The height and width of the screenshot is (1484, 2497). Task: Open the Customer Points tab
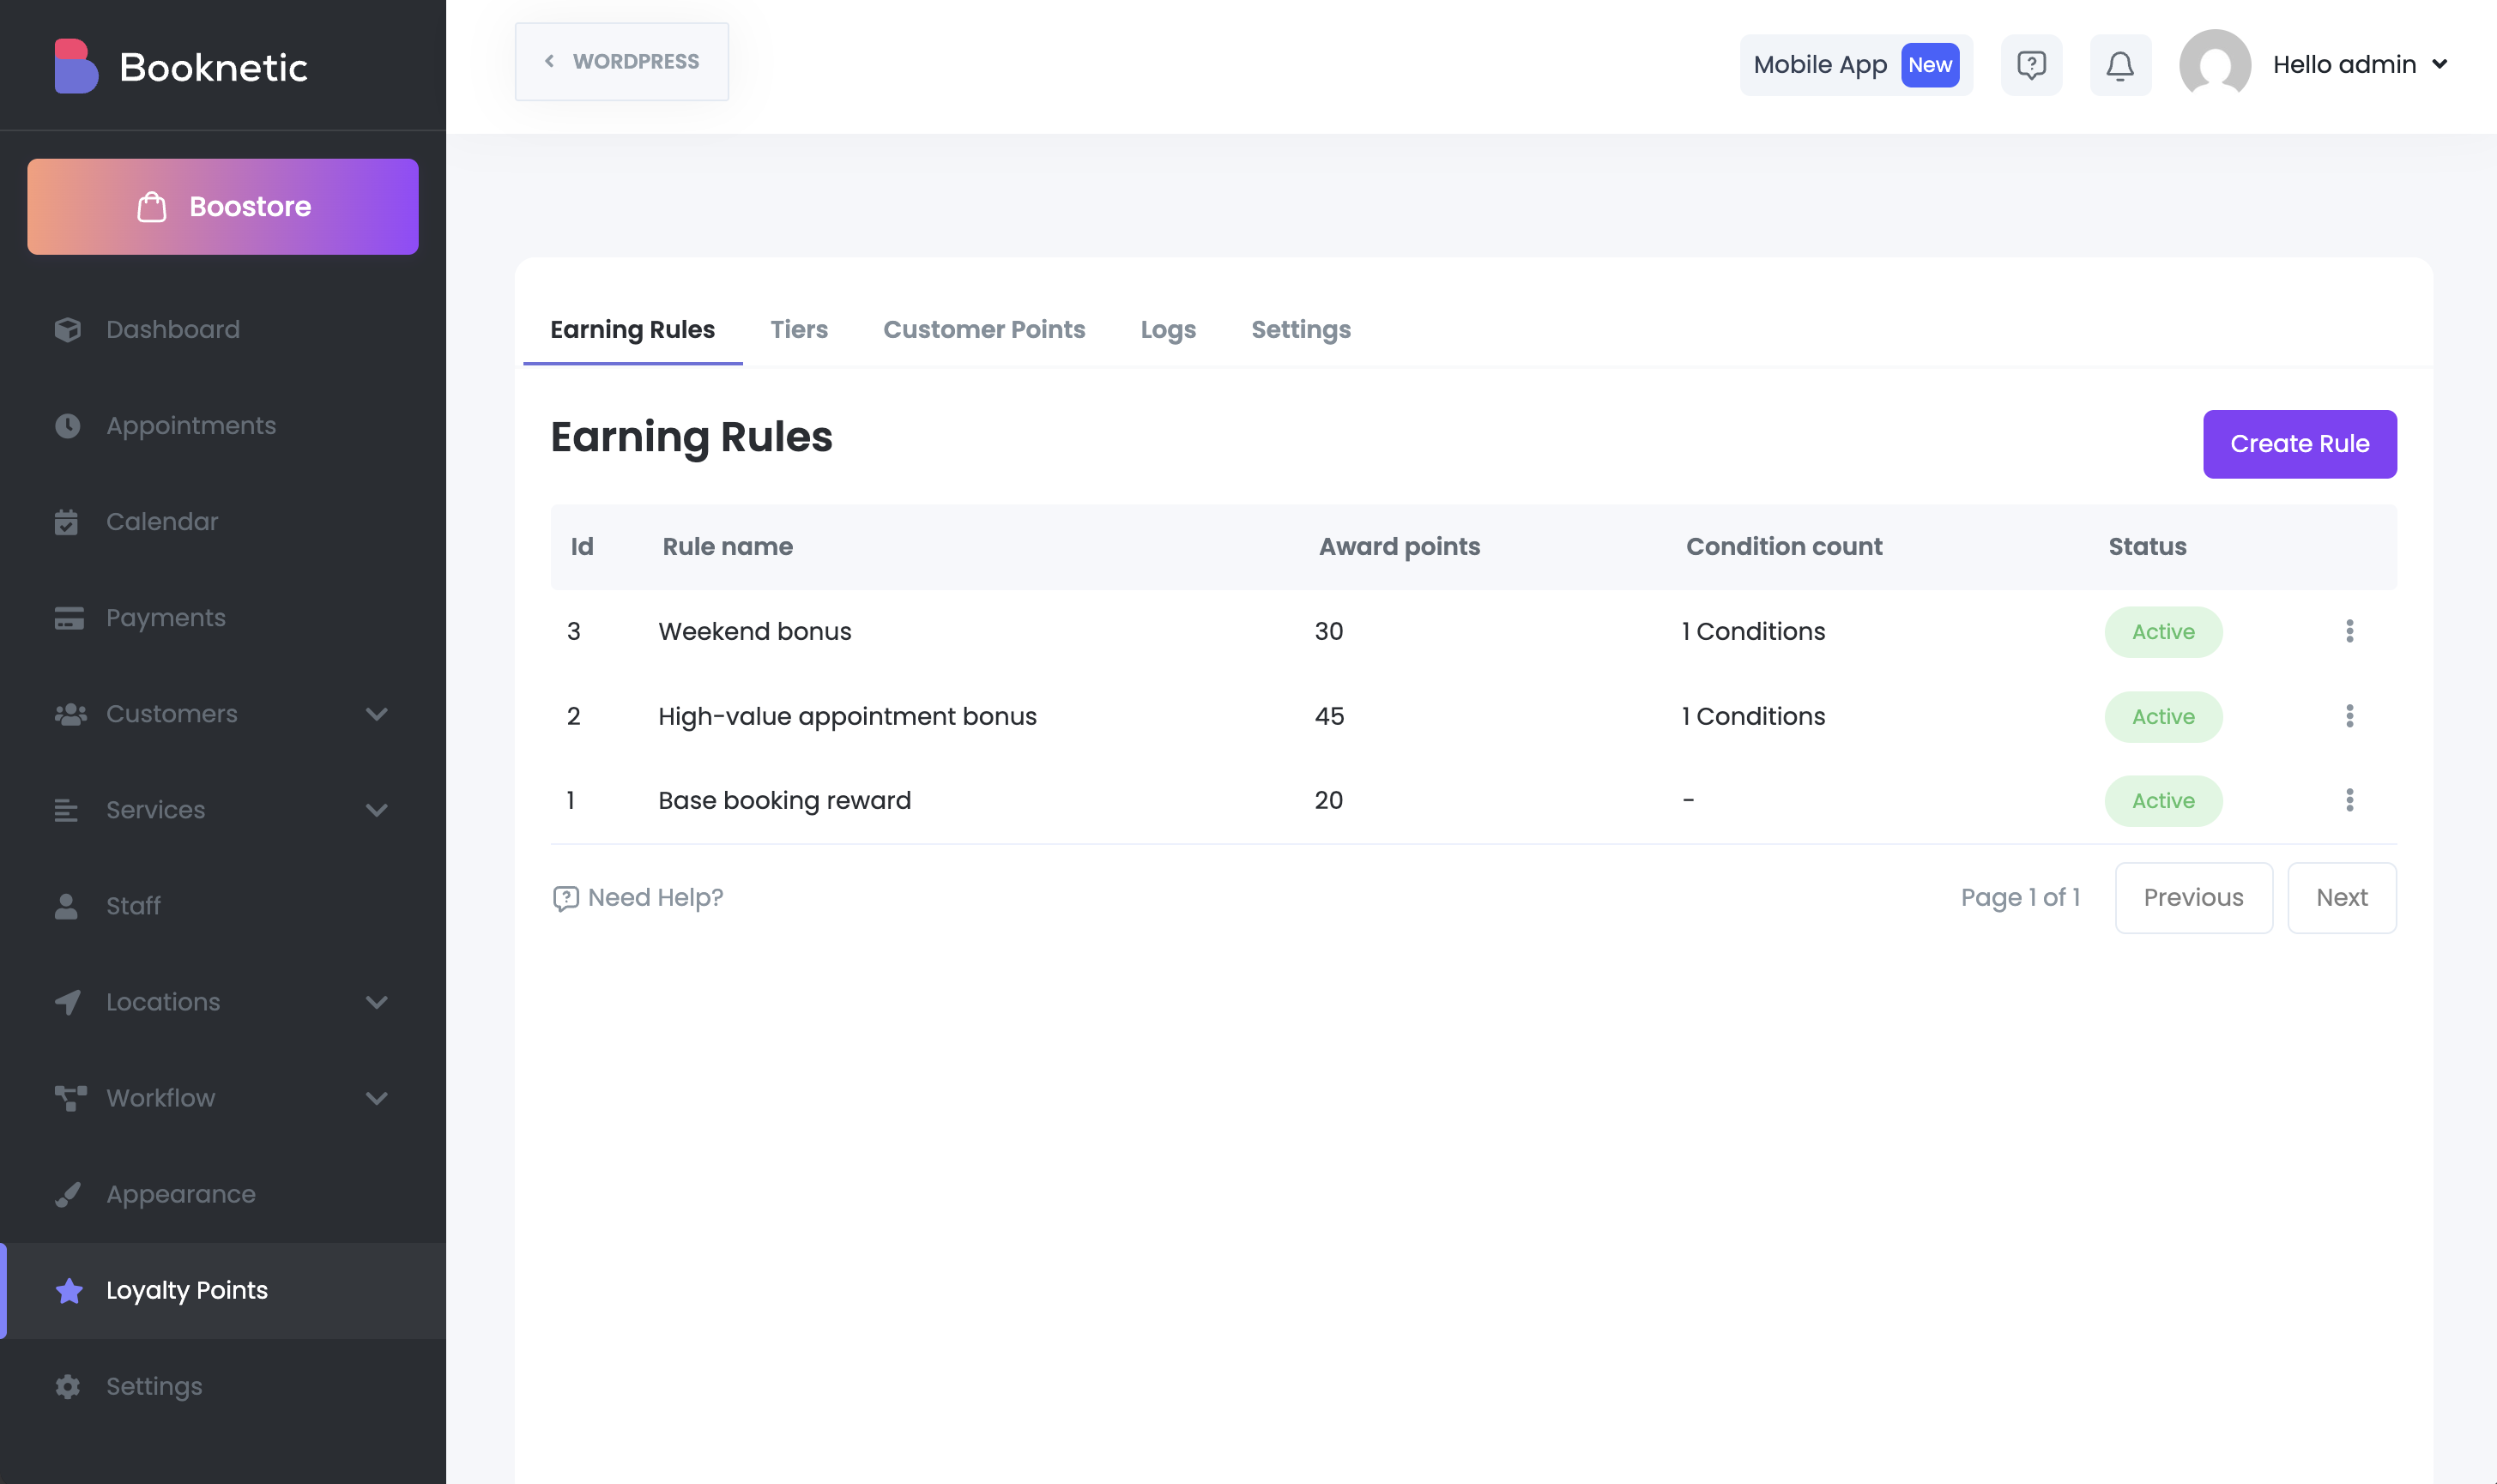(x=983, y=330)
